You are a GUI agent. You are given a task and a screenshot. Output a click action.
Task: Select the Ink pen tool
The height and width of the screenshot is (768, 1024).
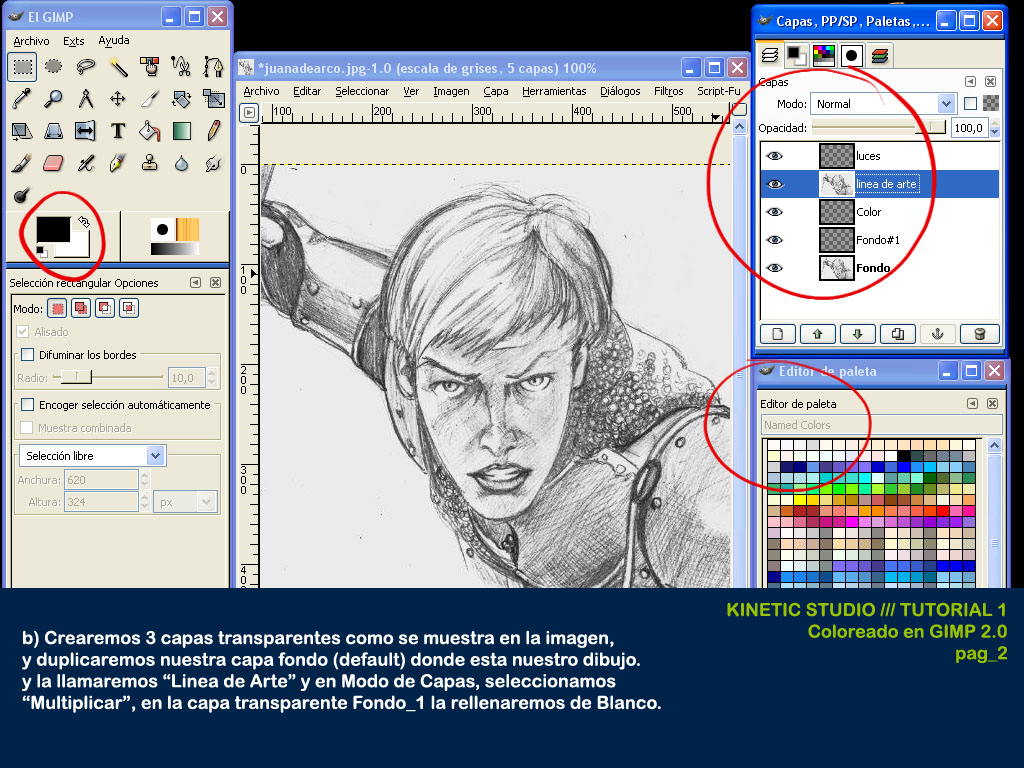[x=118, y=163]
